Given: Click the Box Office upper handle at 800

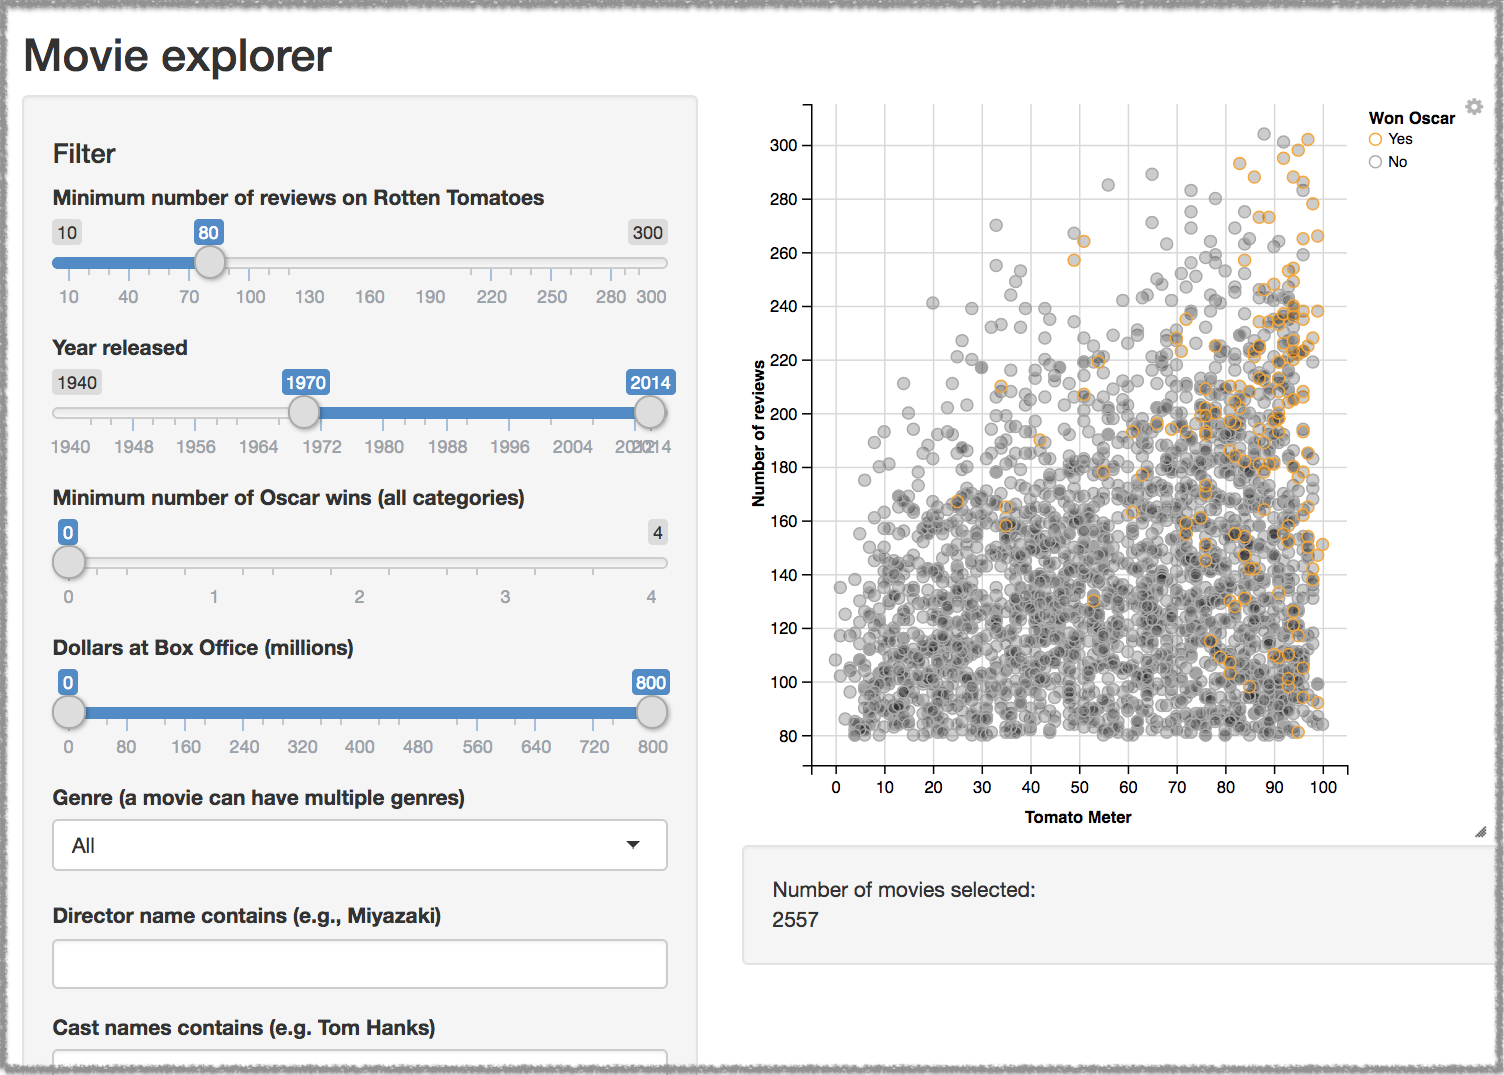Looking at the screenshot, I should click(651, 712).
